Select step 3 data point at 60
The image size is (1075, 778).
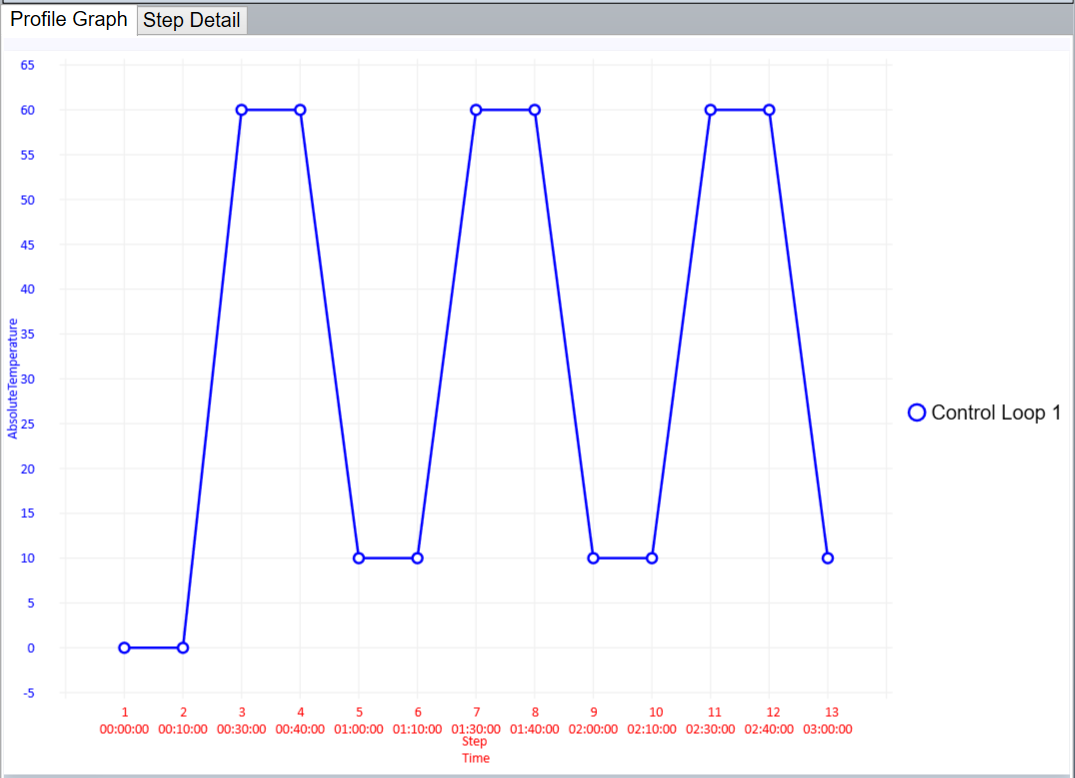pos(241,110)
